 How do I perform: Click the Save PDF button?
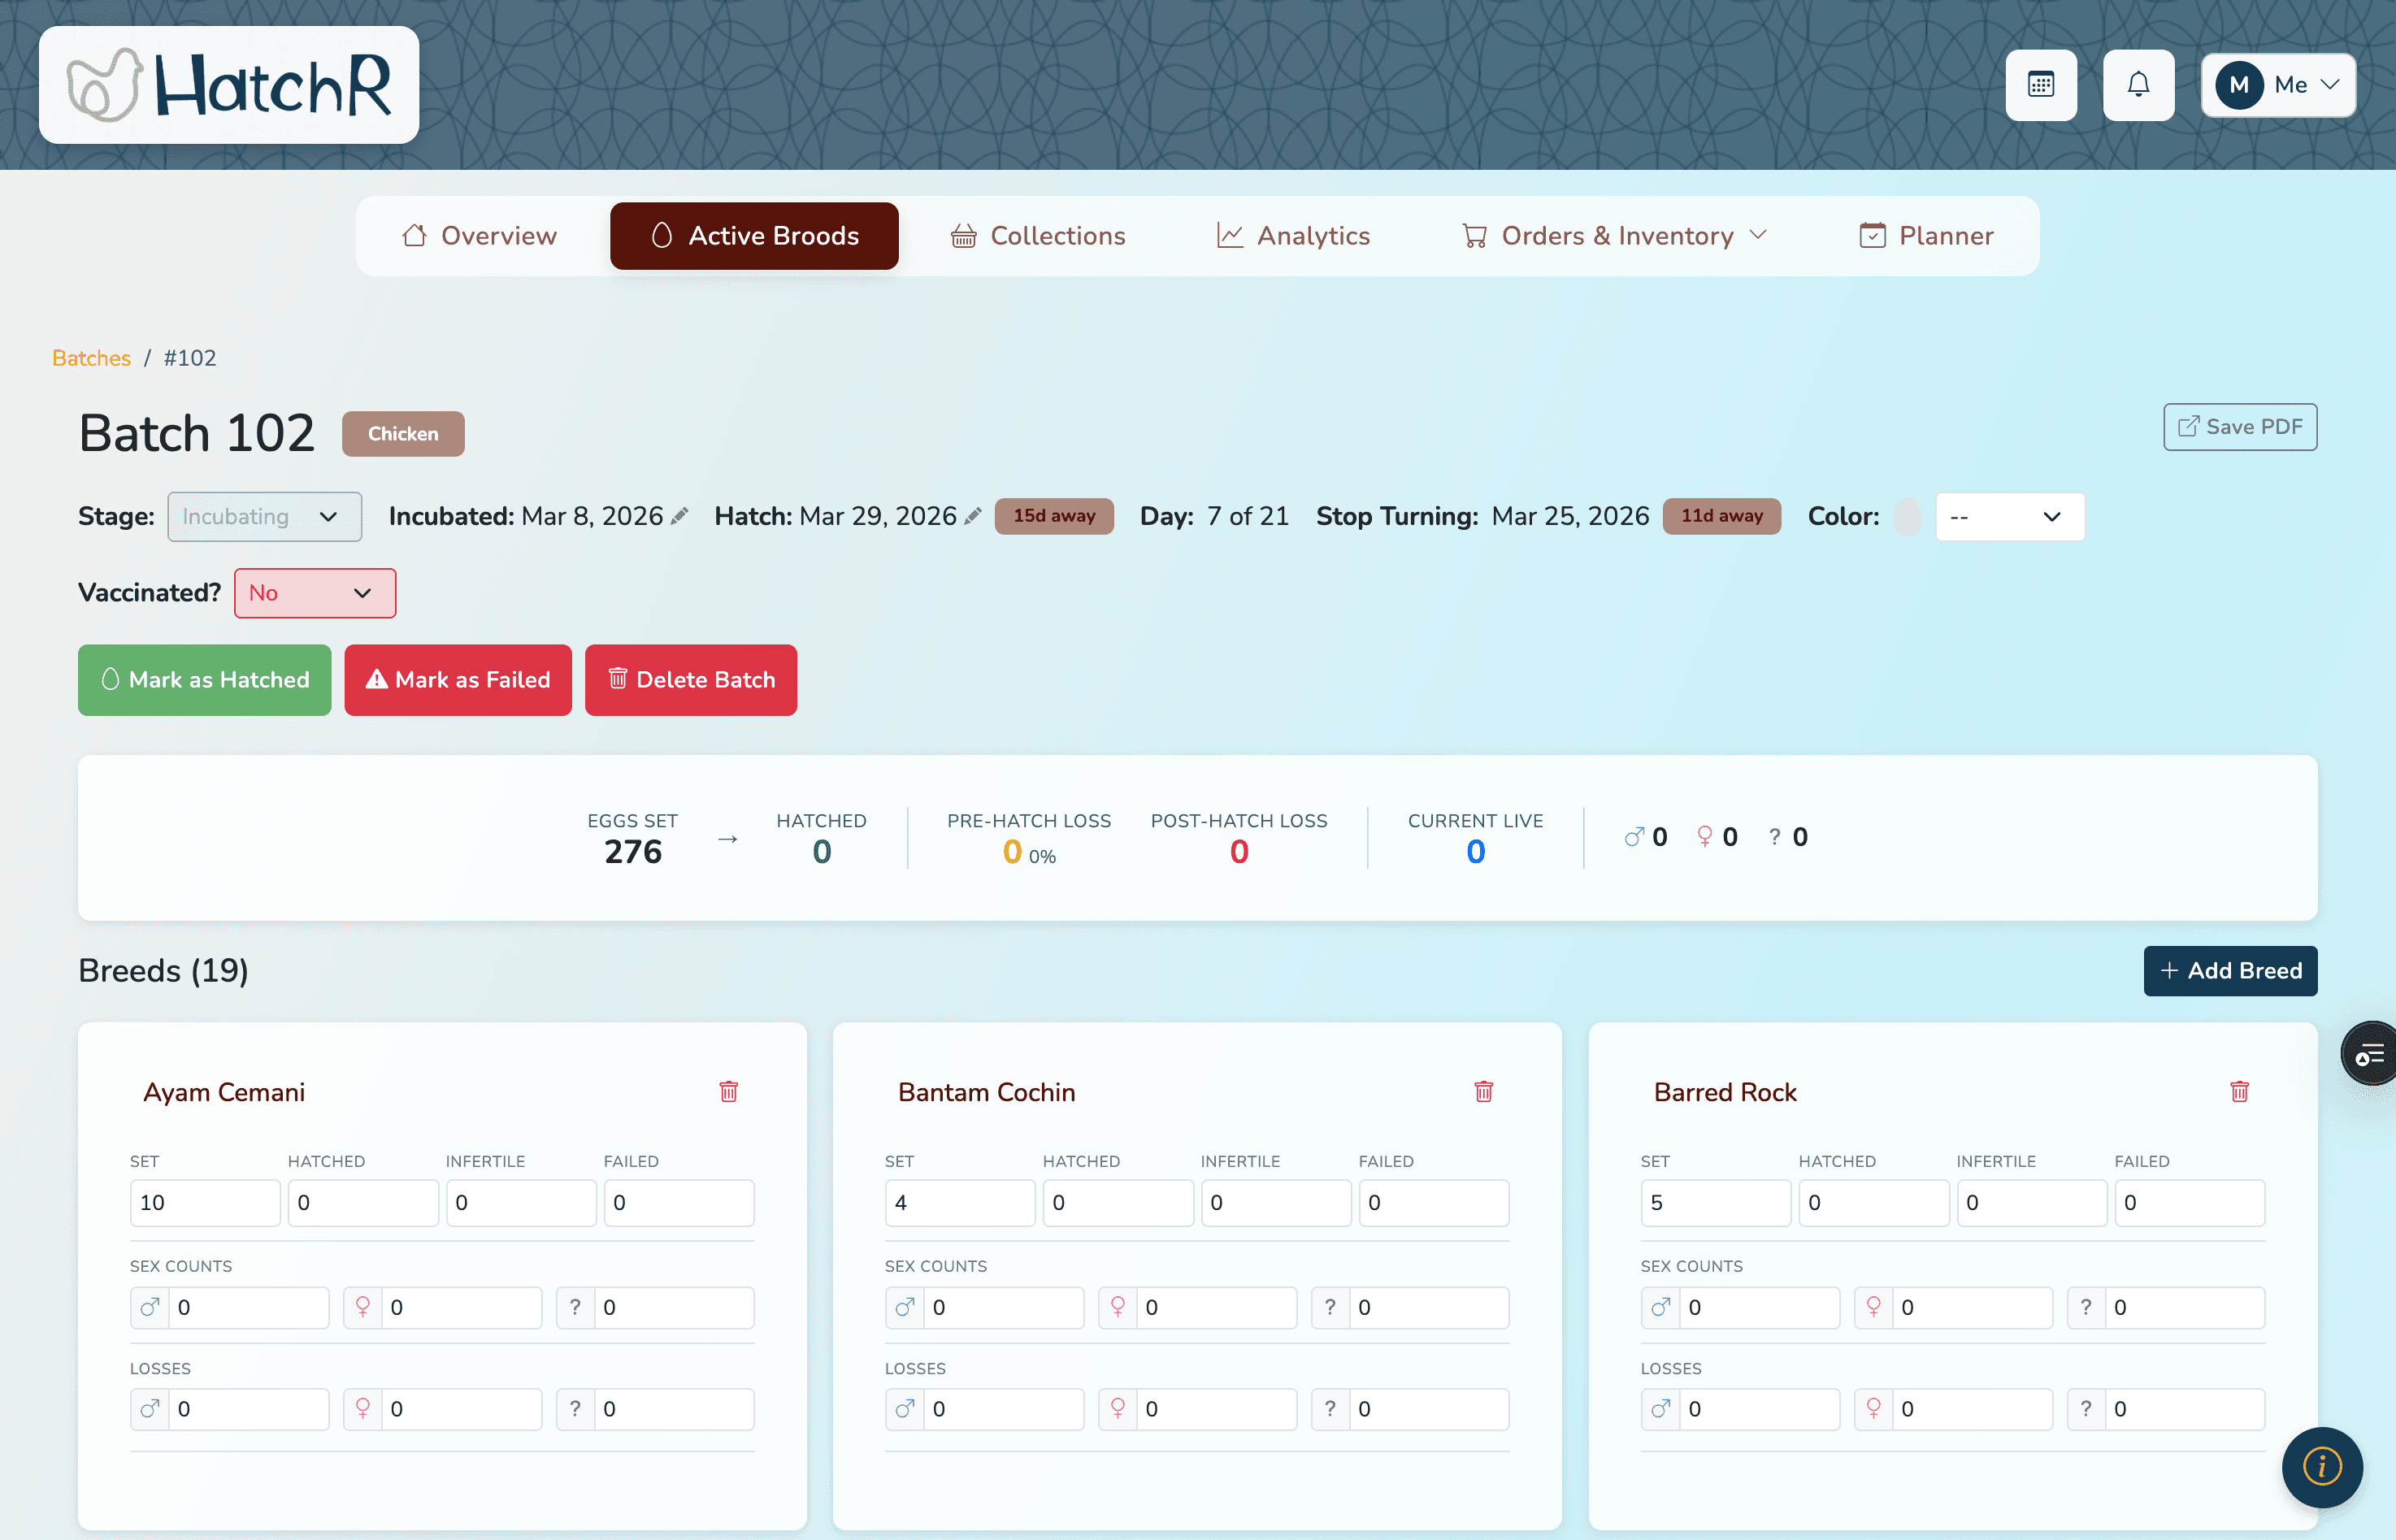[x=2239, y=427]
